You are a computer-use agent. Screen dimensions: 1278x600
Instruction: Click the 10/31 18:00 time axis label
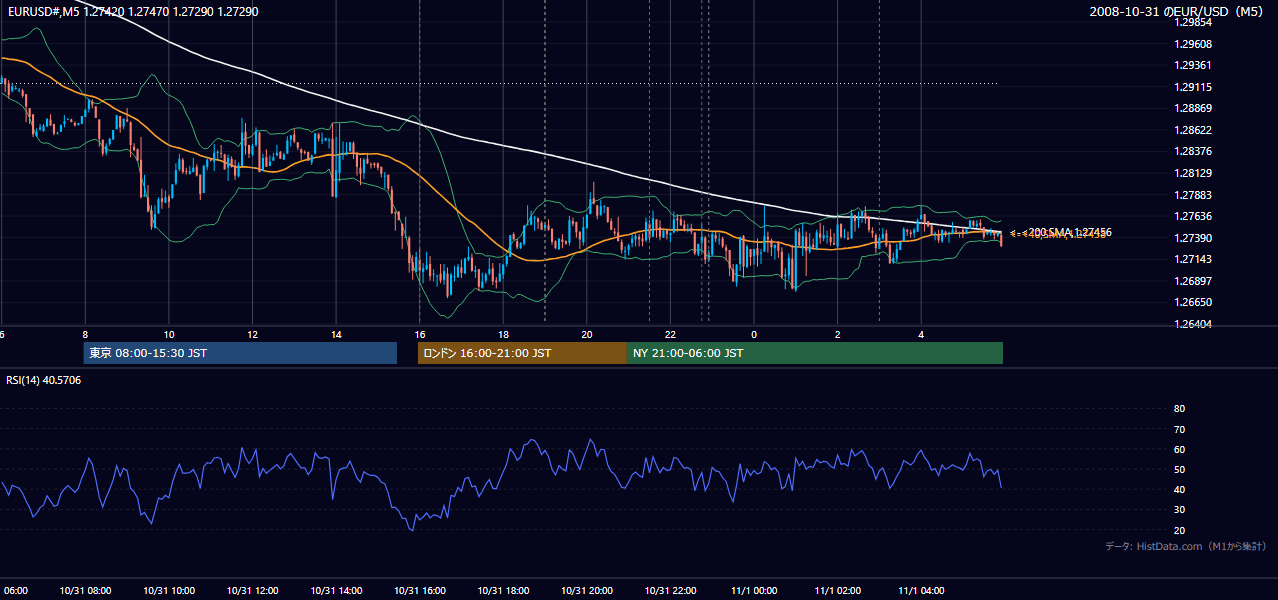[x=503, y=590]
